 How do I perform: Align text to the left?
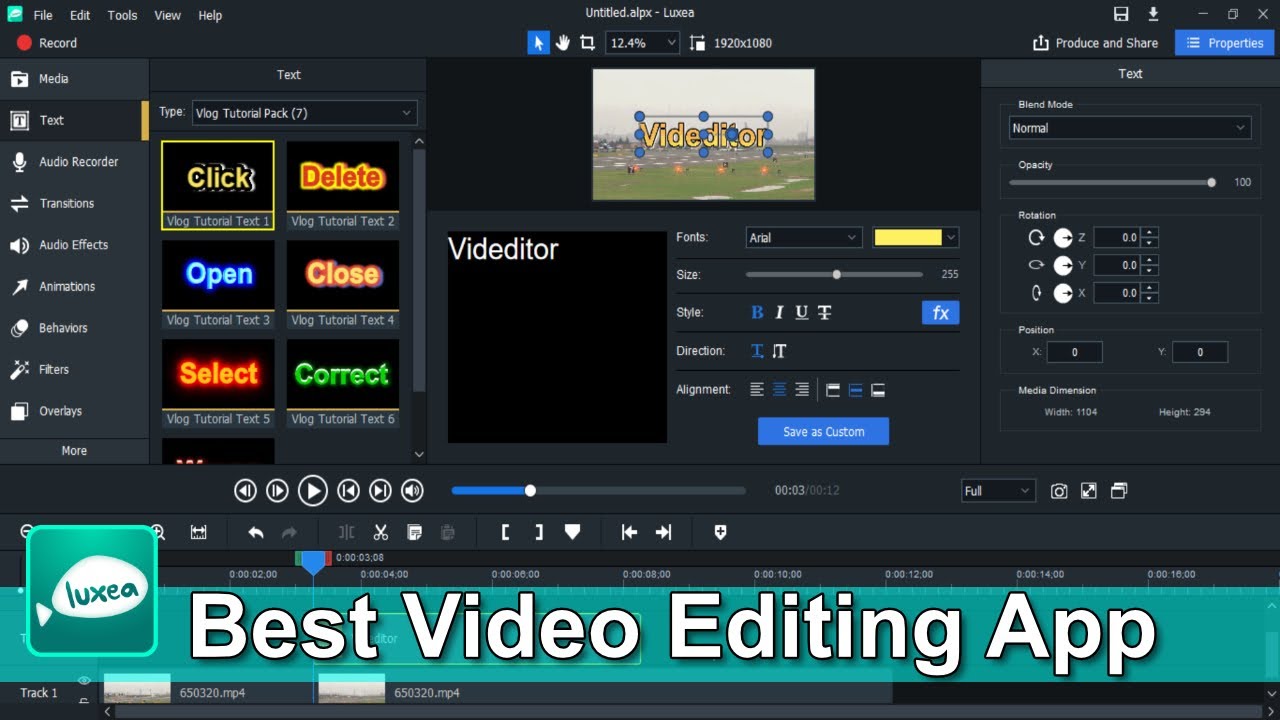[757, 390]
